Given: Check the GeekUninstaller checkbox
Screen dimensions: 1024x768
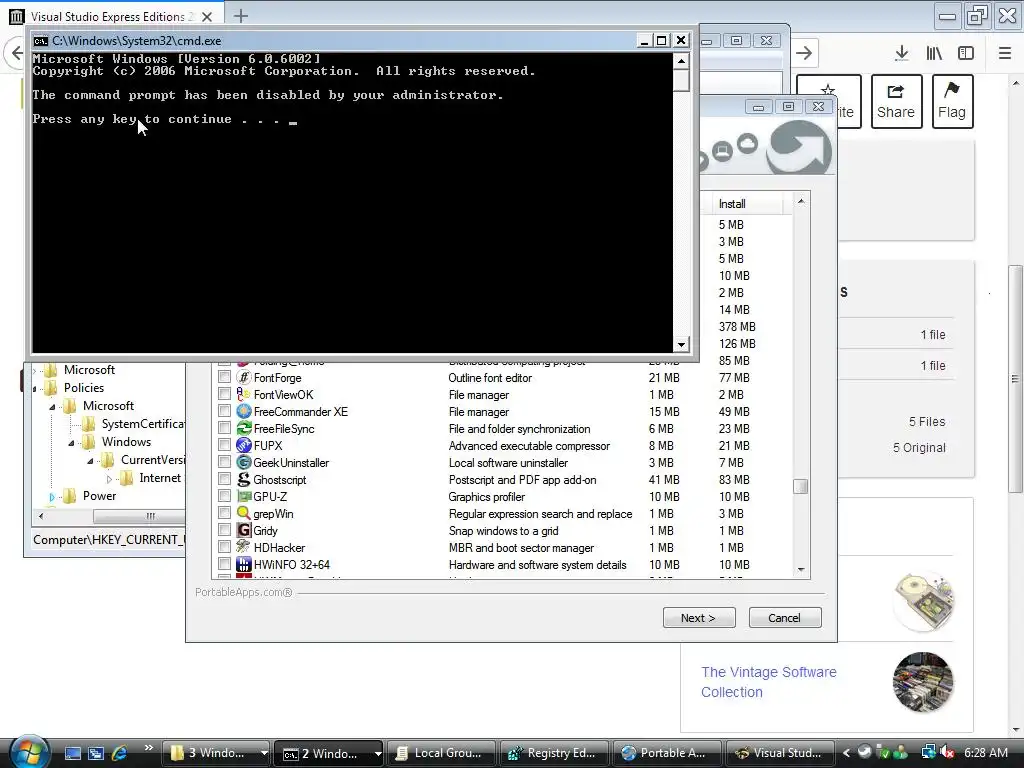Looking at the screenshot, I should click(224, 462).
